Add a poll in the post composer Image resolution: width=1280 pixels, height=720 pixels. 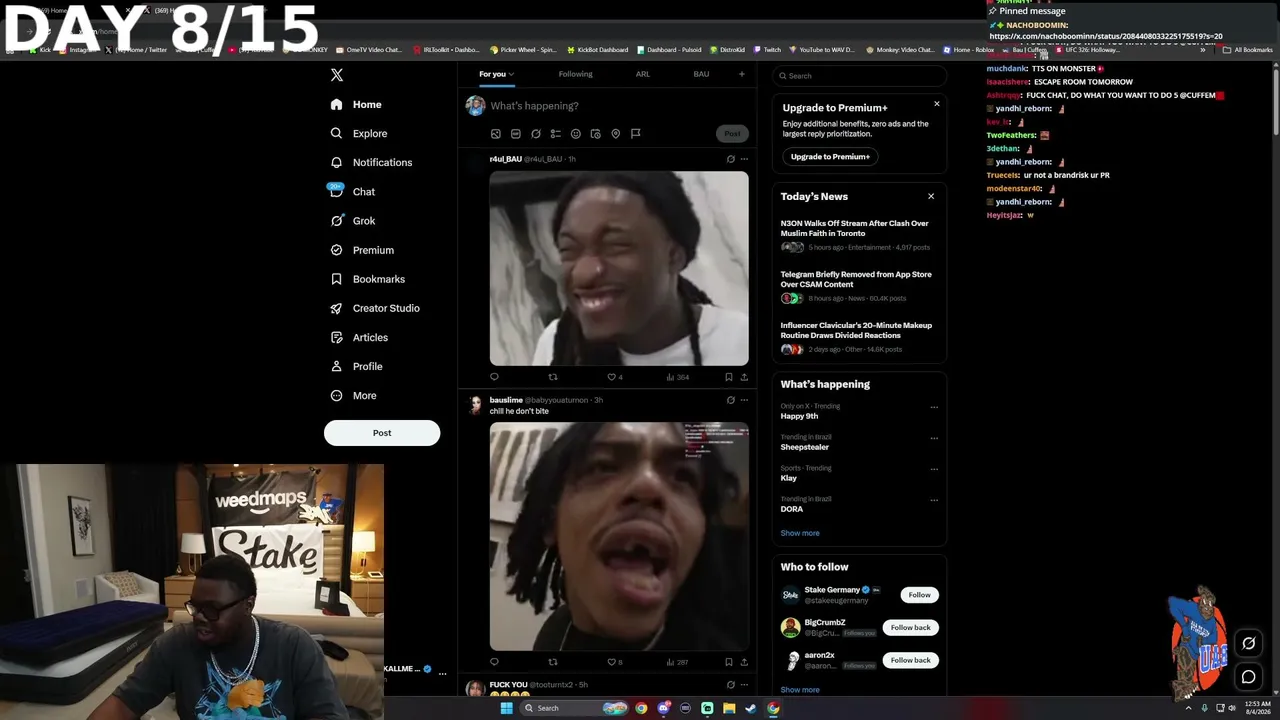pos(556,134)
